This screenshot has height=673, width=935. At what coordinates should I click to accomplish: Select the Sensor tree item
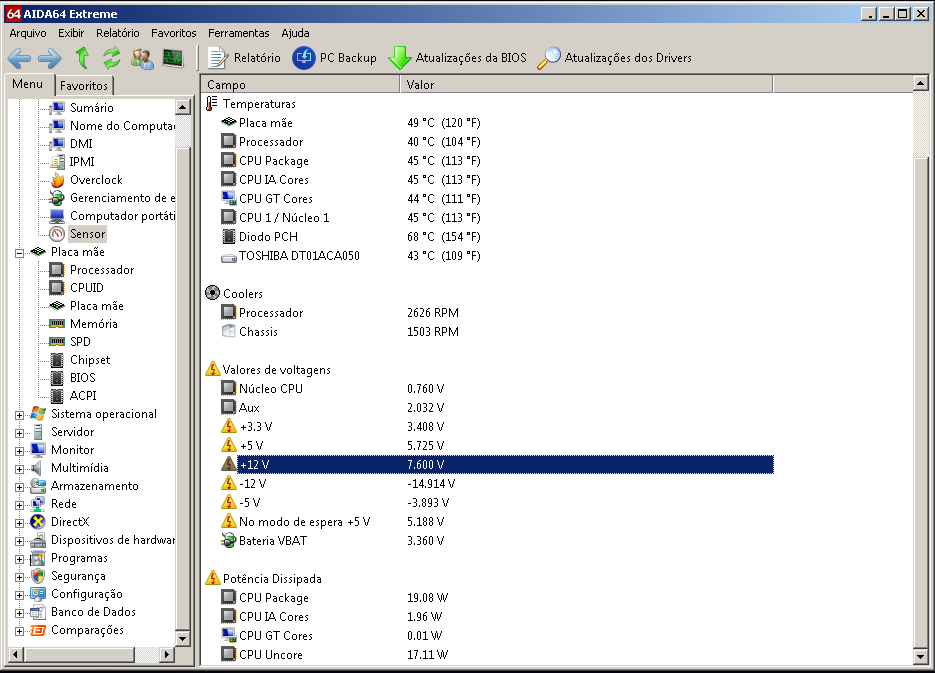pos(88,234)
